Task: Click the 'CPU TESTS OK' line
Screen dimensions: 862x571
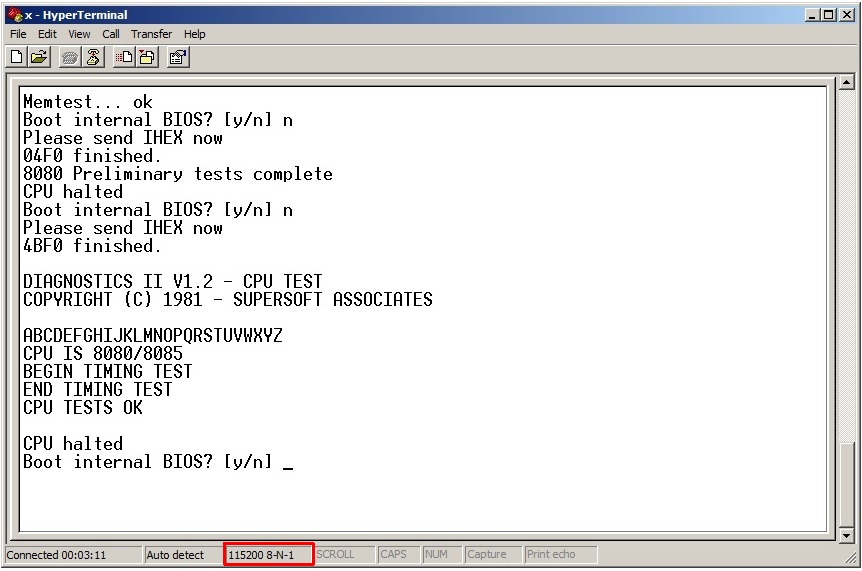Action: tap(83, 408)
